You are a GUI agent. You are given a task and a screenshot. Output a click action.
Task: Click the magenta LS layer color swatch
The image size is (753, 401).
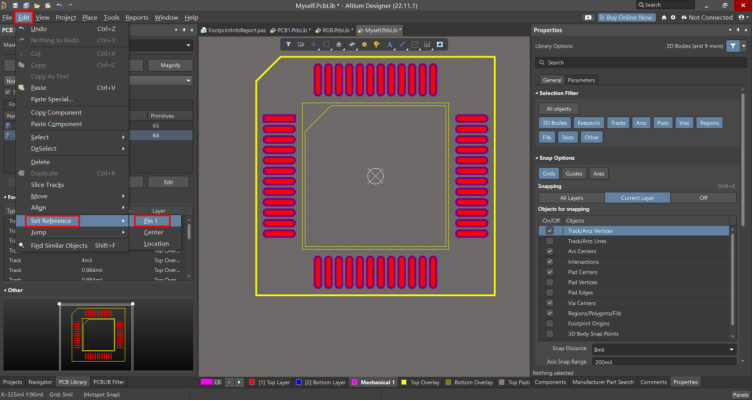point(207,382)
